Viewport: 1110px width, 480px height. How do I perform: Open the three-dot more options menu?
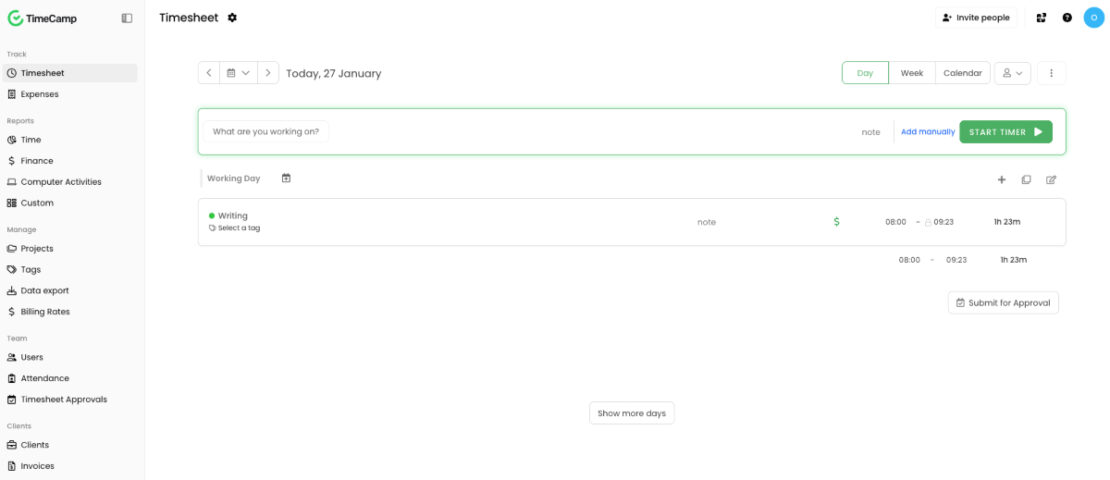(x=1051, y=73)
